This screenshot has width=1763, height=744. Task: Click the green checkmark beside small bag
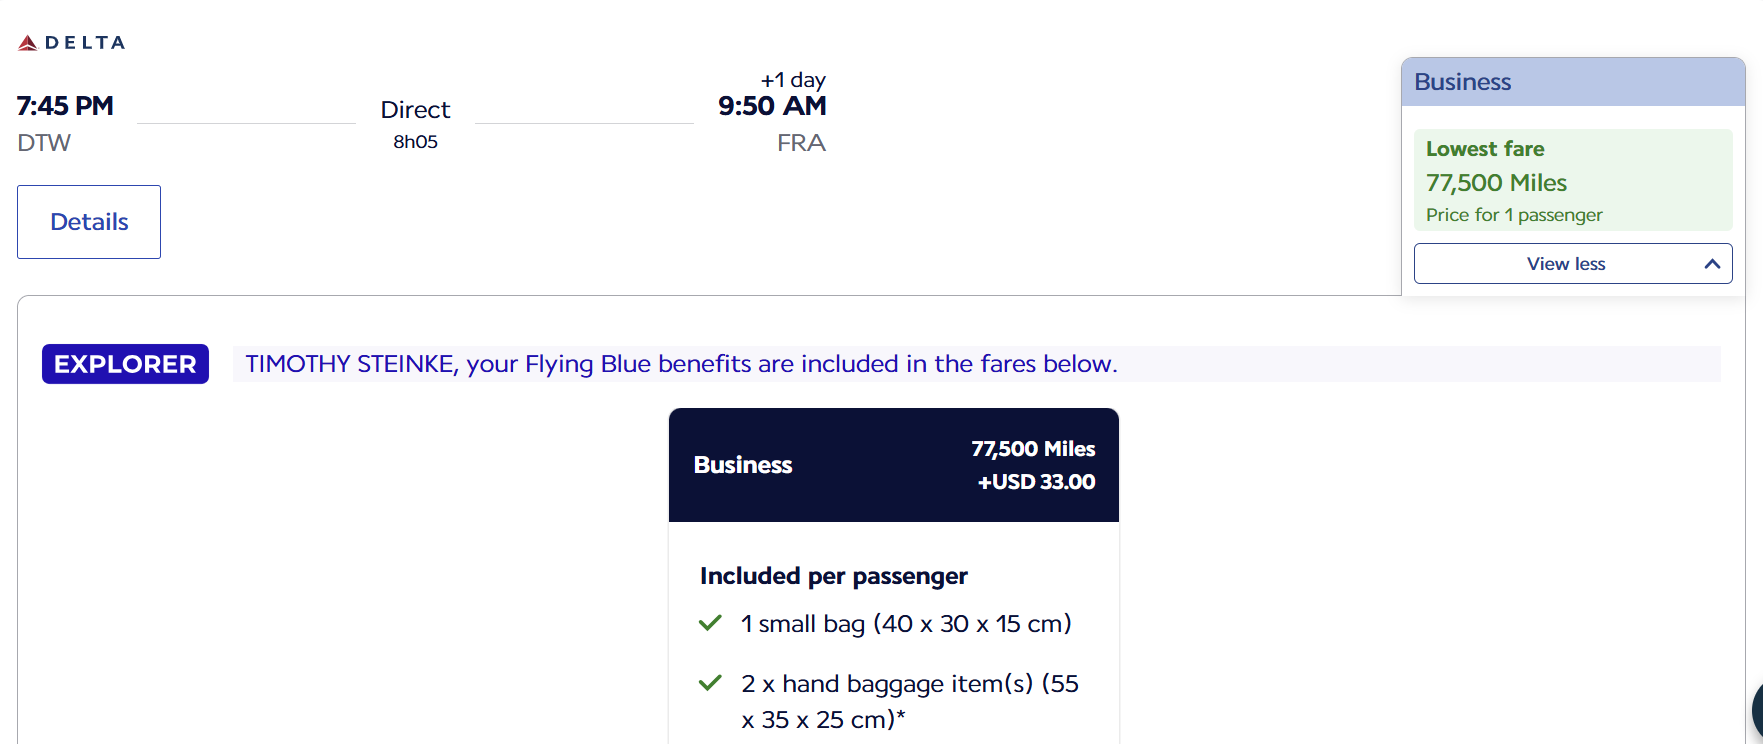[x=710, y=623]
